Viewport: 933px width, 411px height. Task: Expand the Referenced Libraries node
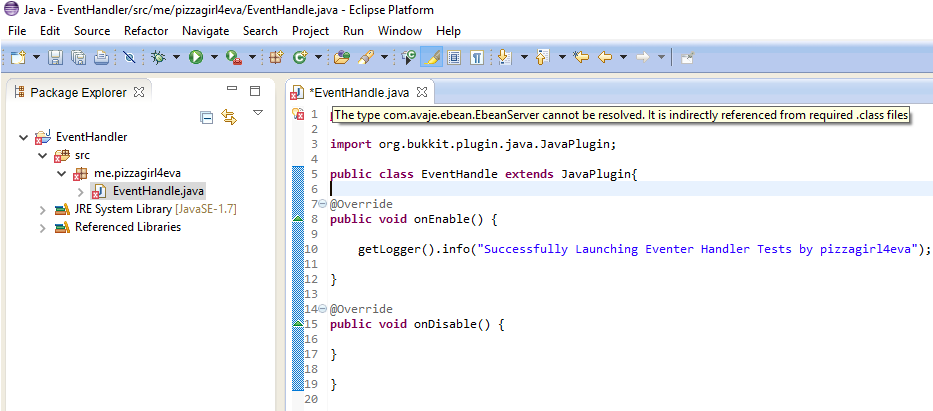pyautogui.click(x=42, y=228)
